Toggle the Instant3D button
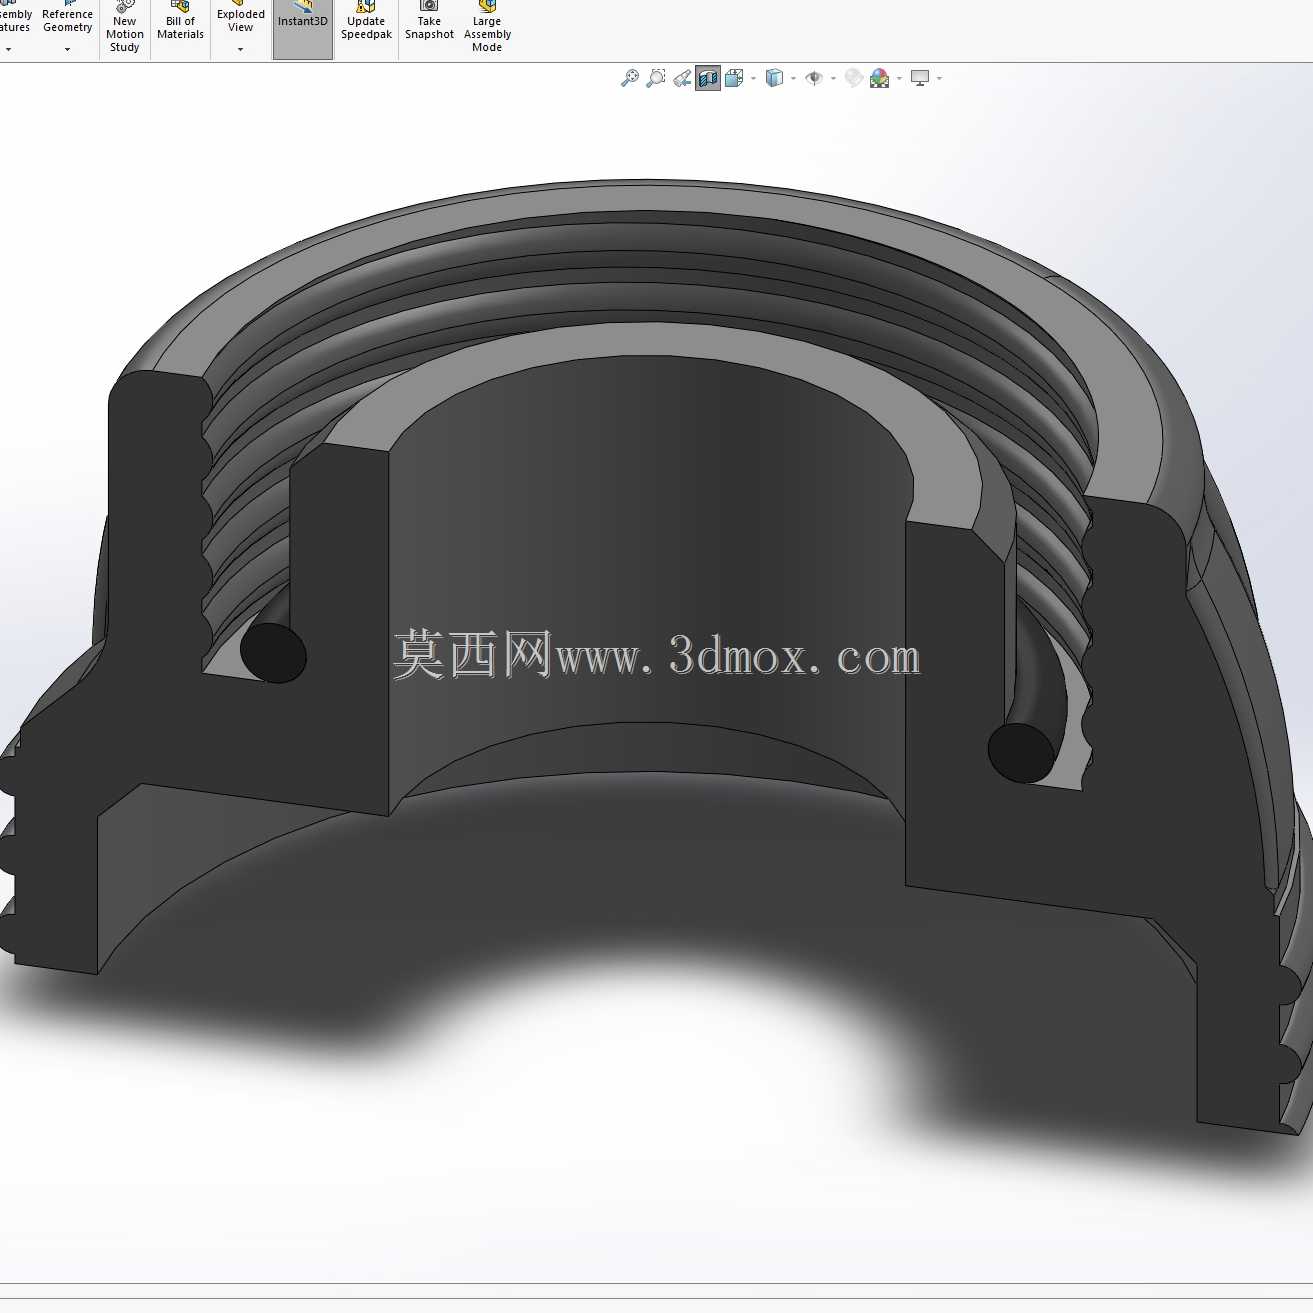Image resolution: width=1313 pixels, height=1313 pixels. 303,28
